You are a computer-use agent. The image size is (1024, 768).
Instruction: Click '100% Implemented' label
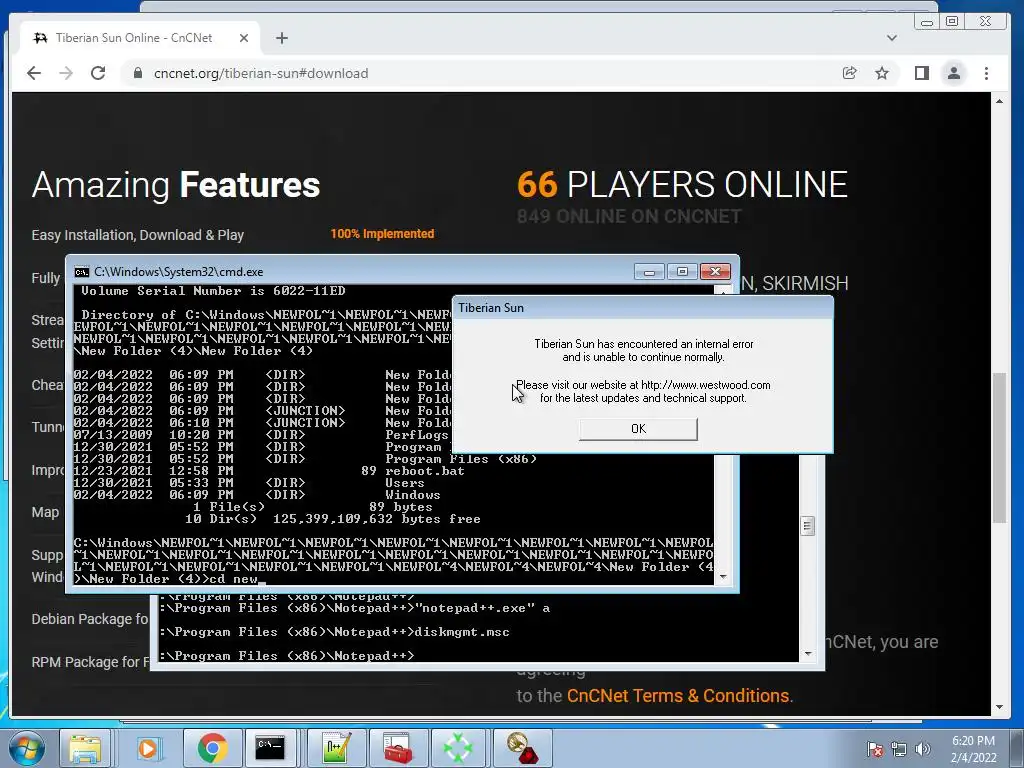point(382,234)
